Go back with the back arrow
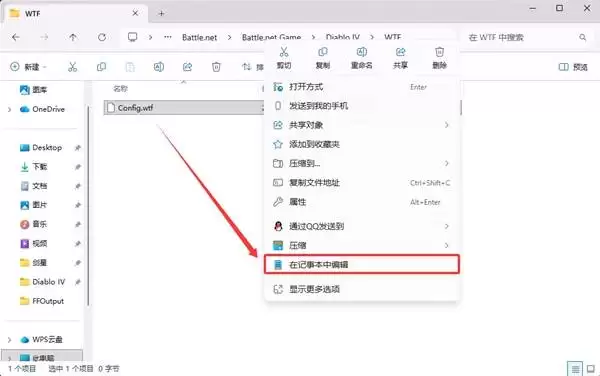Image resolution: width=600 pixels, height=376 pixels. (16, 37)
